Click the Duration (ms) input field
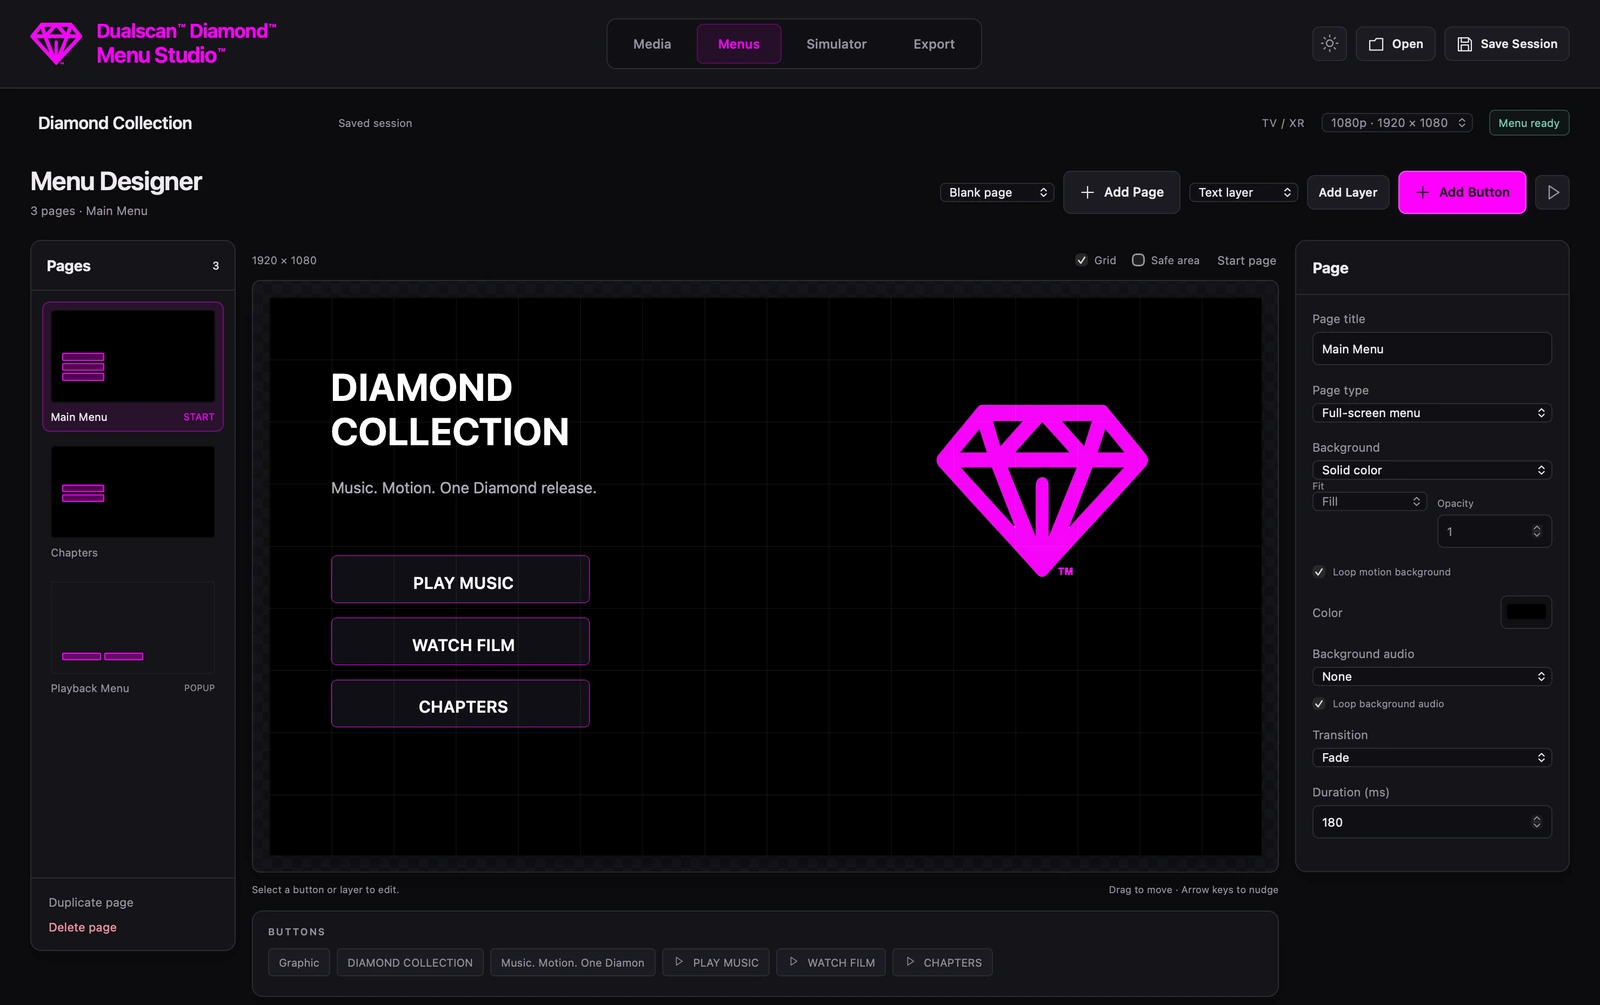 [1431, 822]
